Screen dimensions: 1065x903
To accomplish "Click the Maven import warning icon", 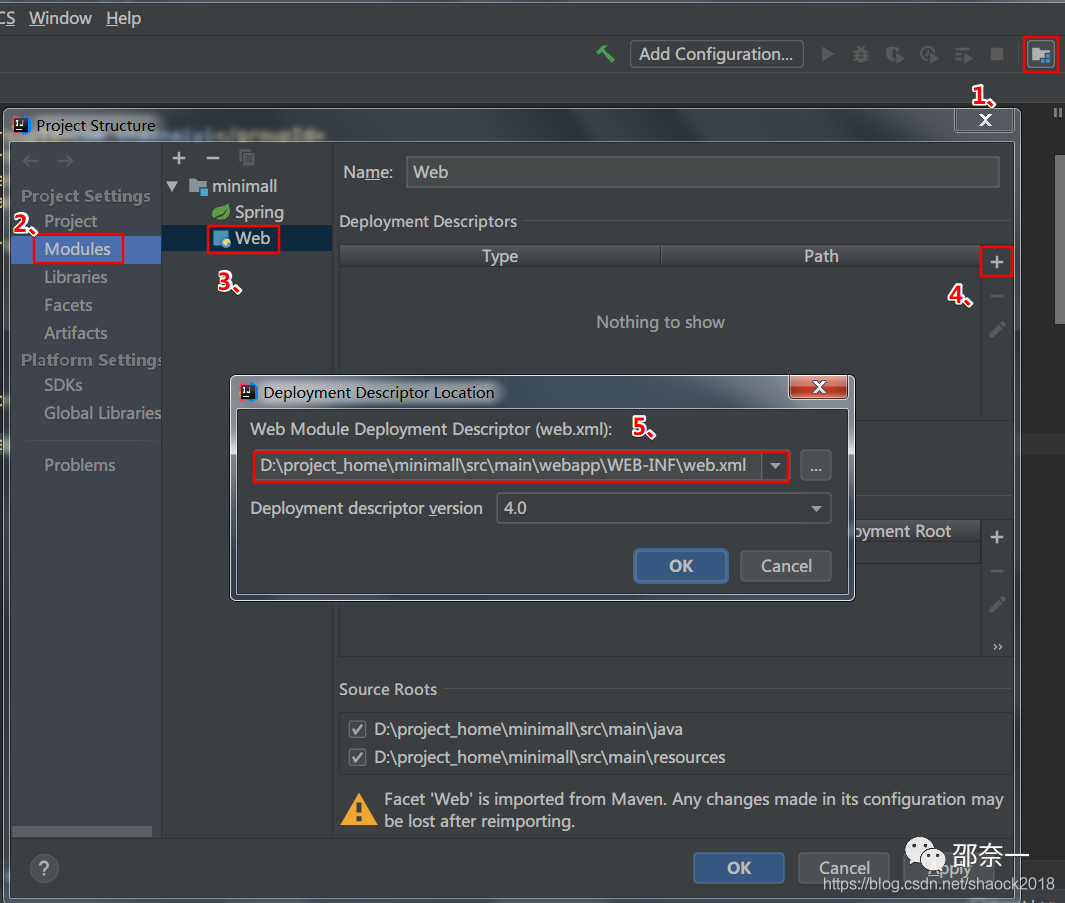I will (359, 809).
